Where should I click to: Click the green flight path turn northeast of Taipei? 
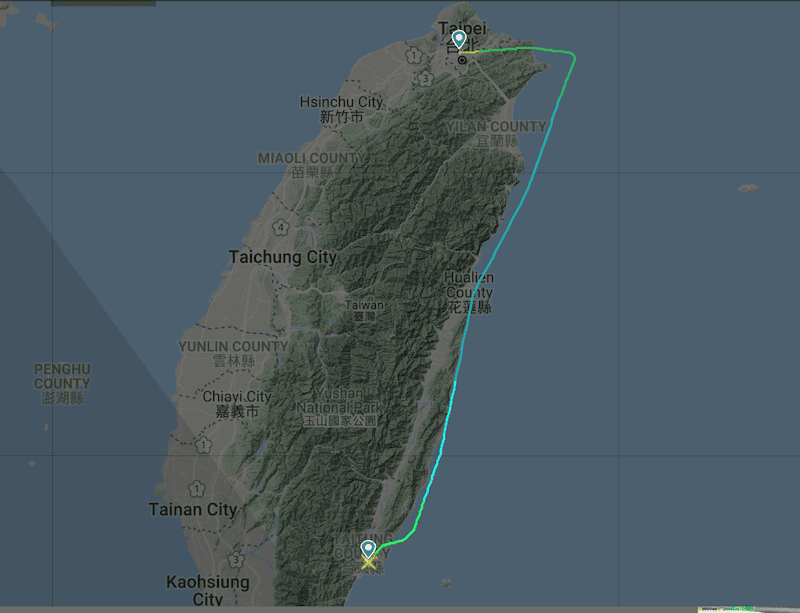[x=571, y=56]
